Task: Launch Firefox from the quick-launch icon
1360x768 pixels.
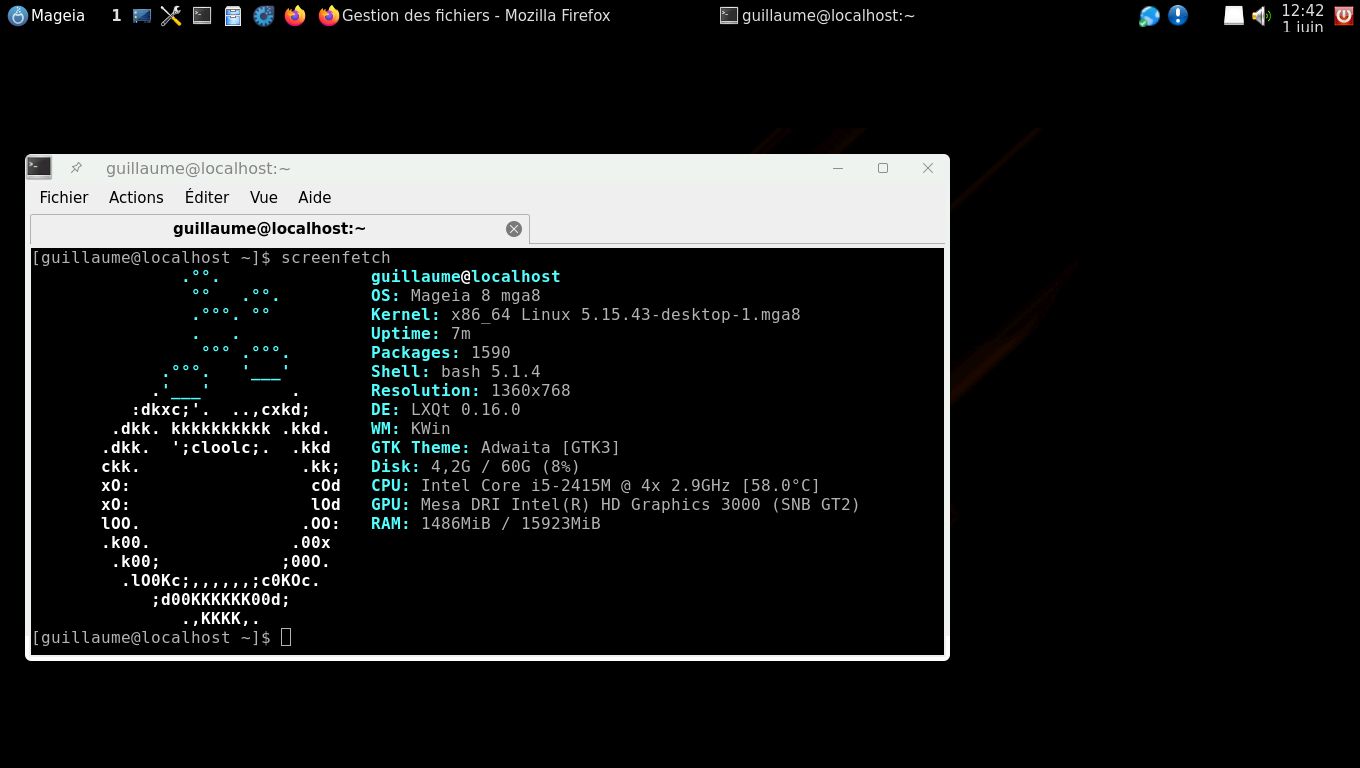Action: pyautogui.click(x=294, y=15)
